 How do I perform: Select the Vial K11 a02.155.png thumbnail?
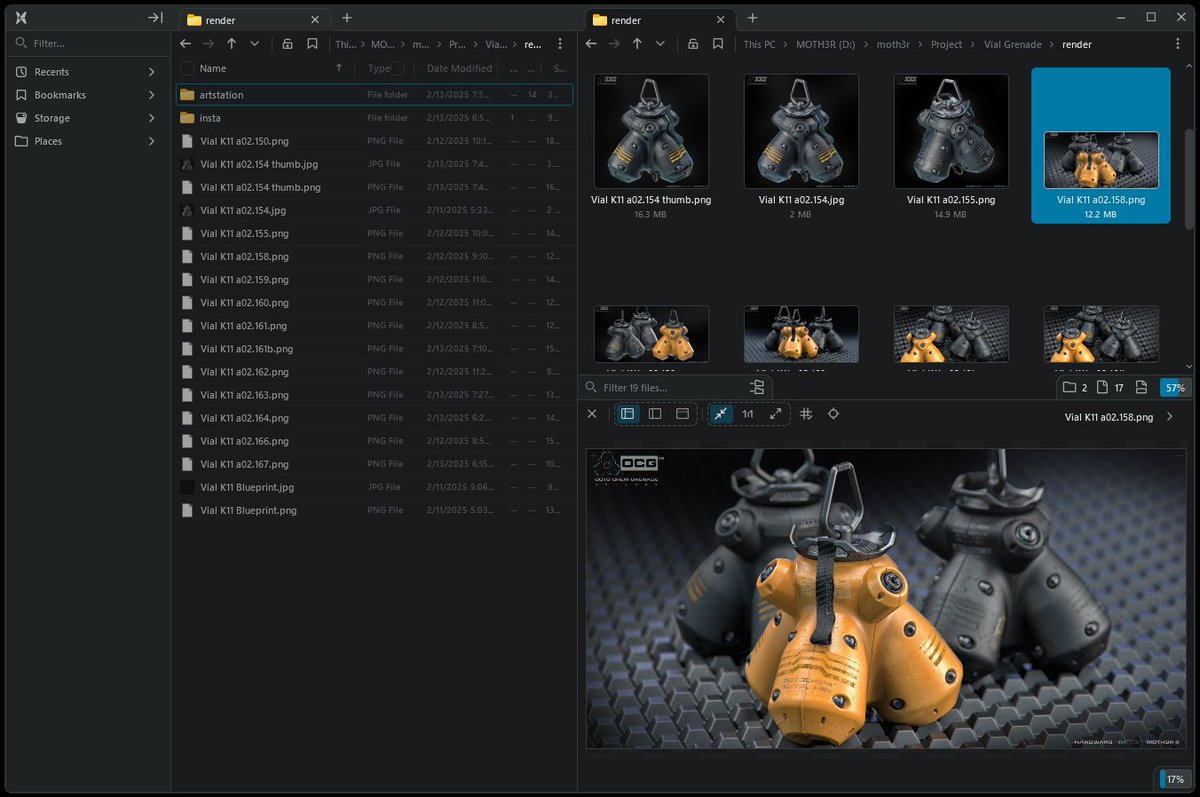pos(951,131)
